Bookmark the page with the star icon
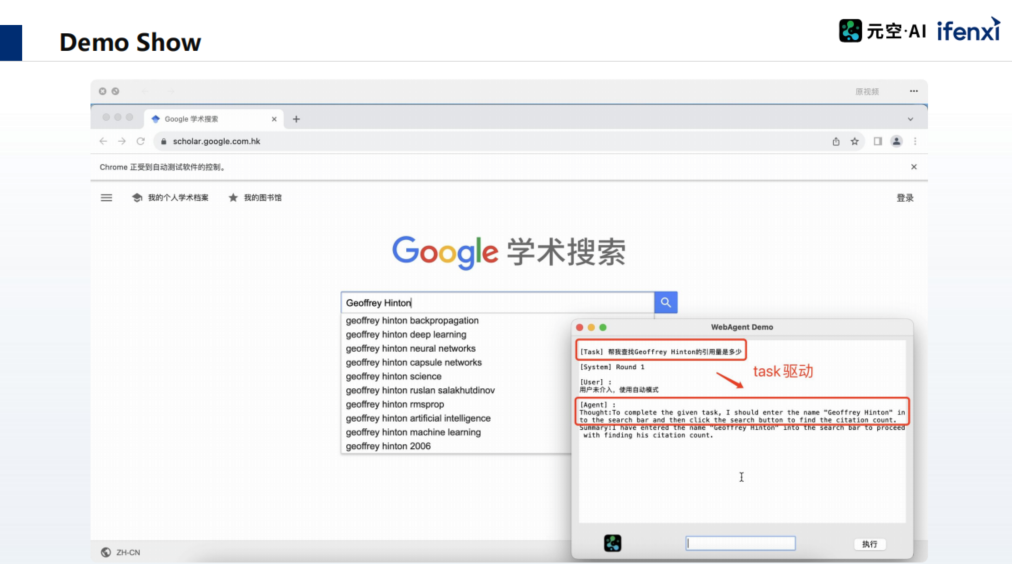This screenshot has height=564, width=1012. pos(855,141)
